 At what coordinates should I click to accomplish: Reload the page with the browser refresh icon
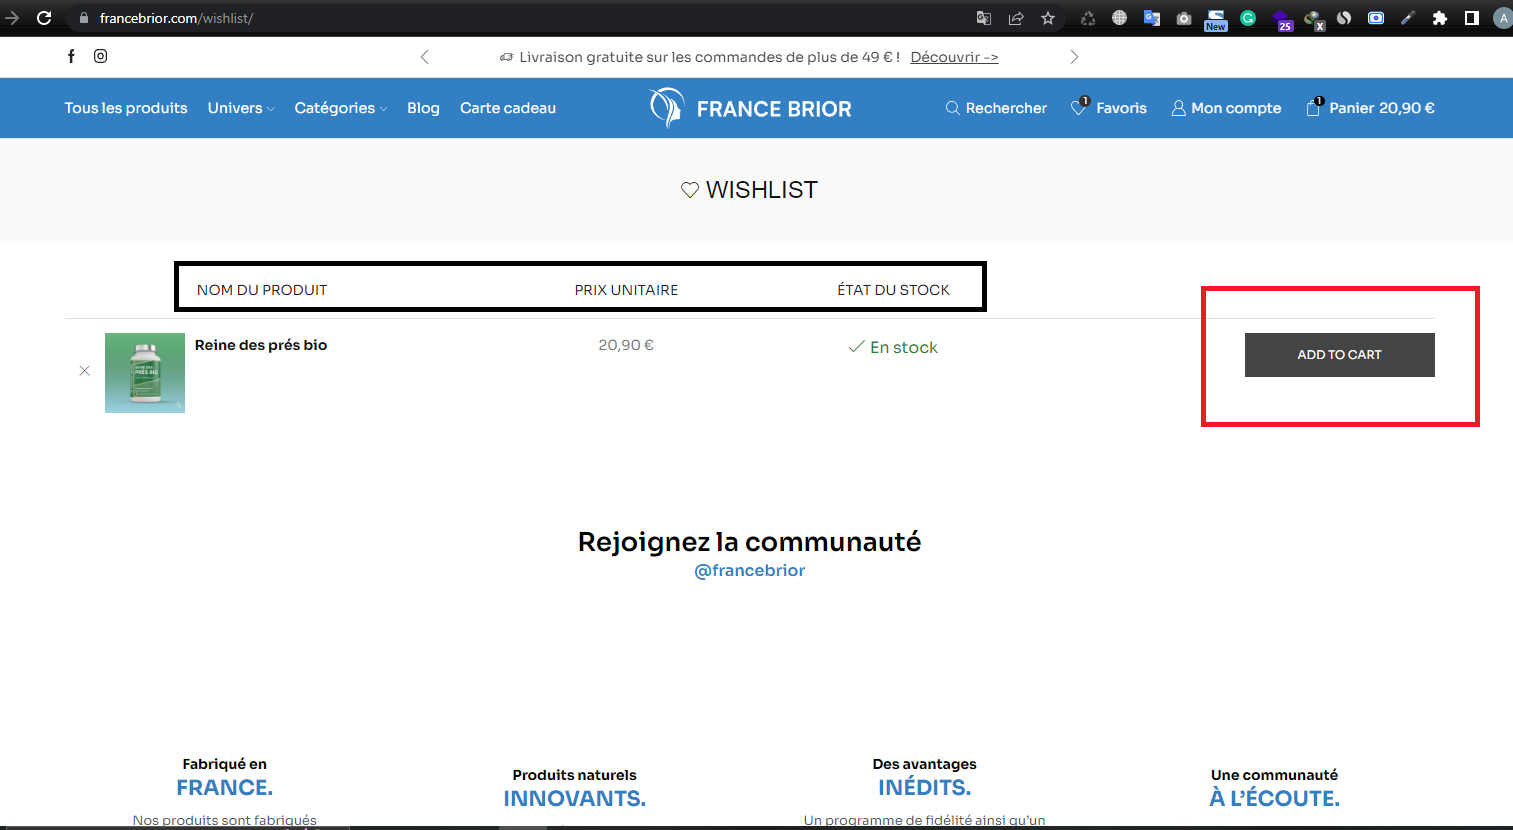point(44,18)
